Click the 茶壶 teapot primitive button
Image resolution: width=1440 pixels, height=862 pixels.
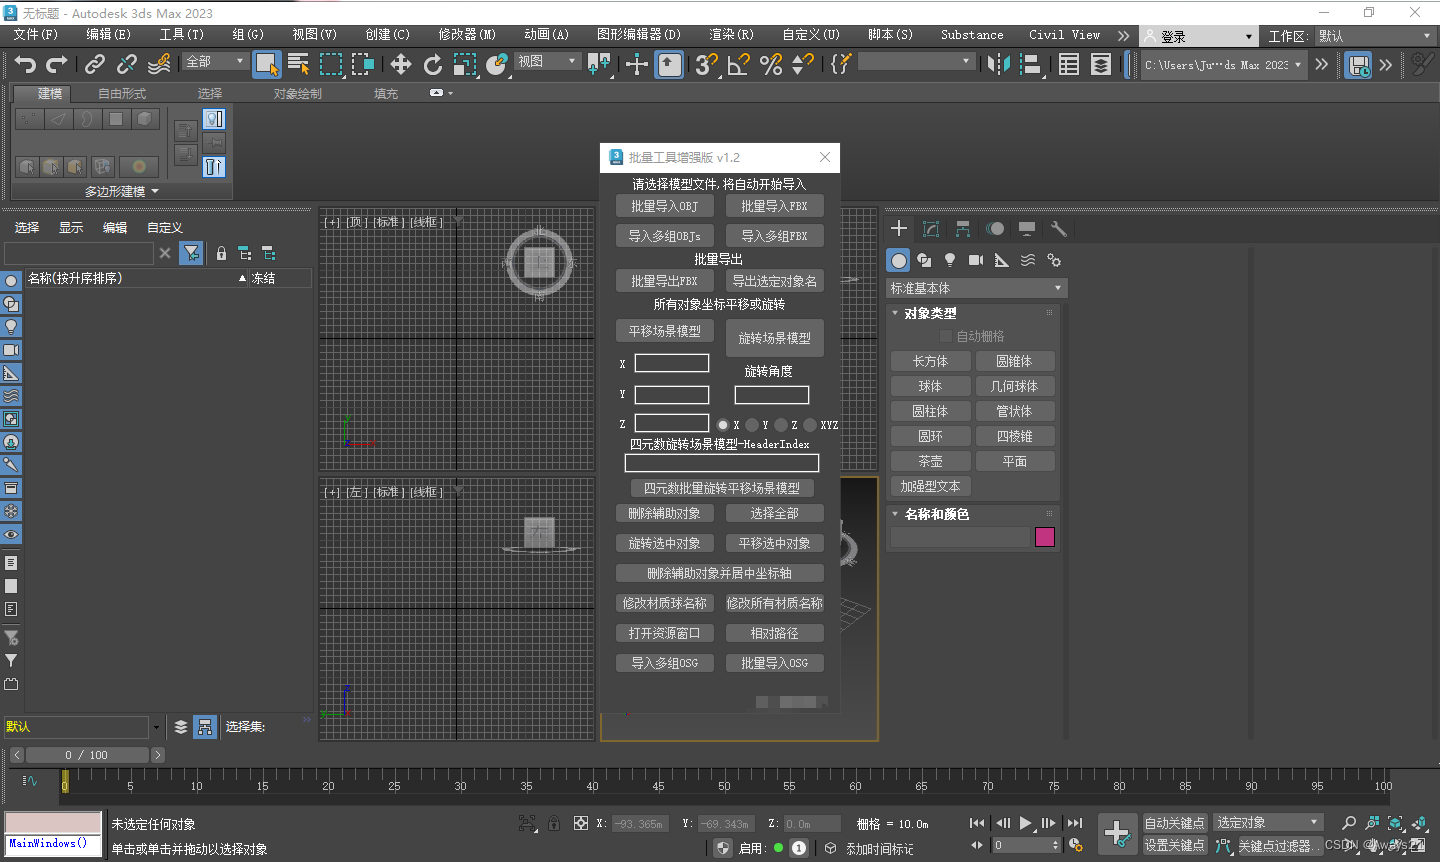click(x=930, y=461)
